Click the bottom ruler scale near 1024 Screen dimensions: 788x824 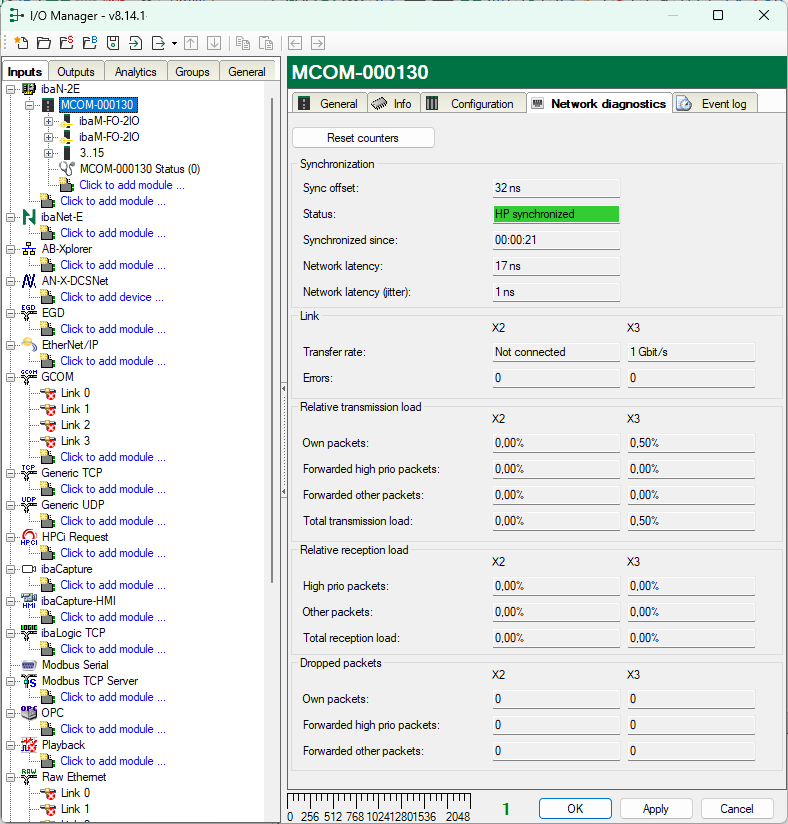tap(378, 808)
